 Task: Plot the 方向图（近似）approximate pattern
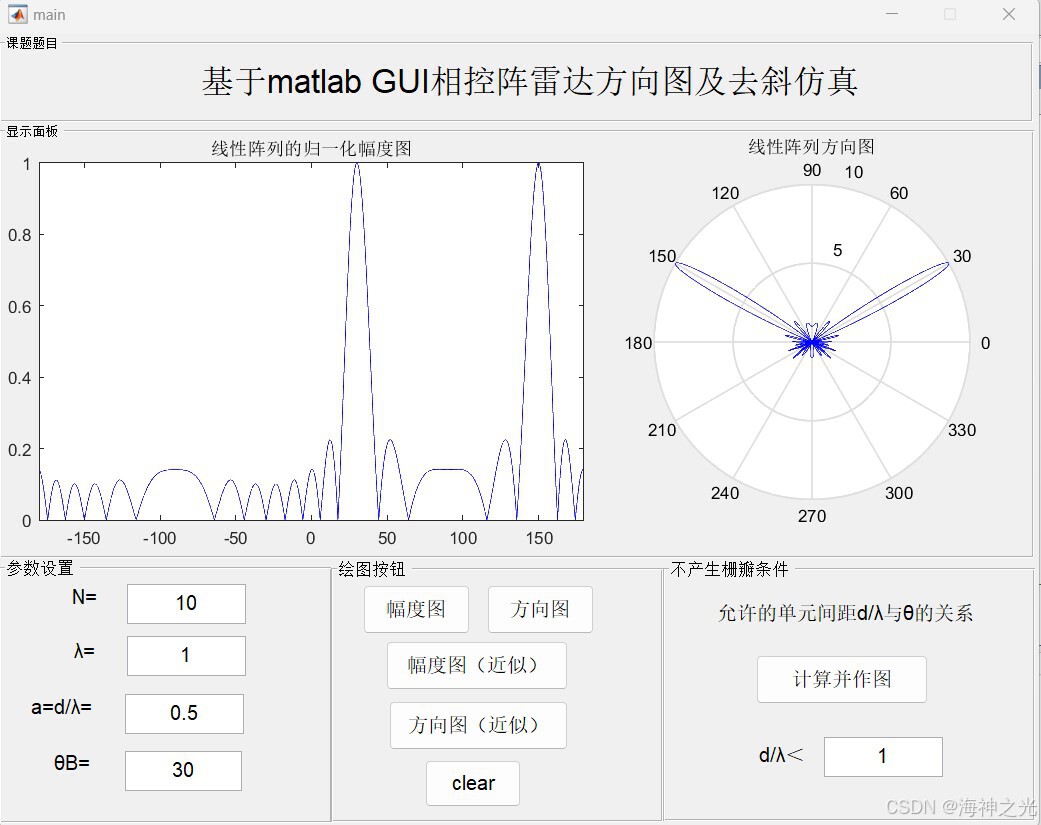tap(478, 725)
